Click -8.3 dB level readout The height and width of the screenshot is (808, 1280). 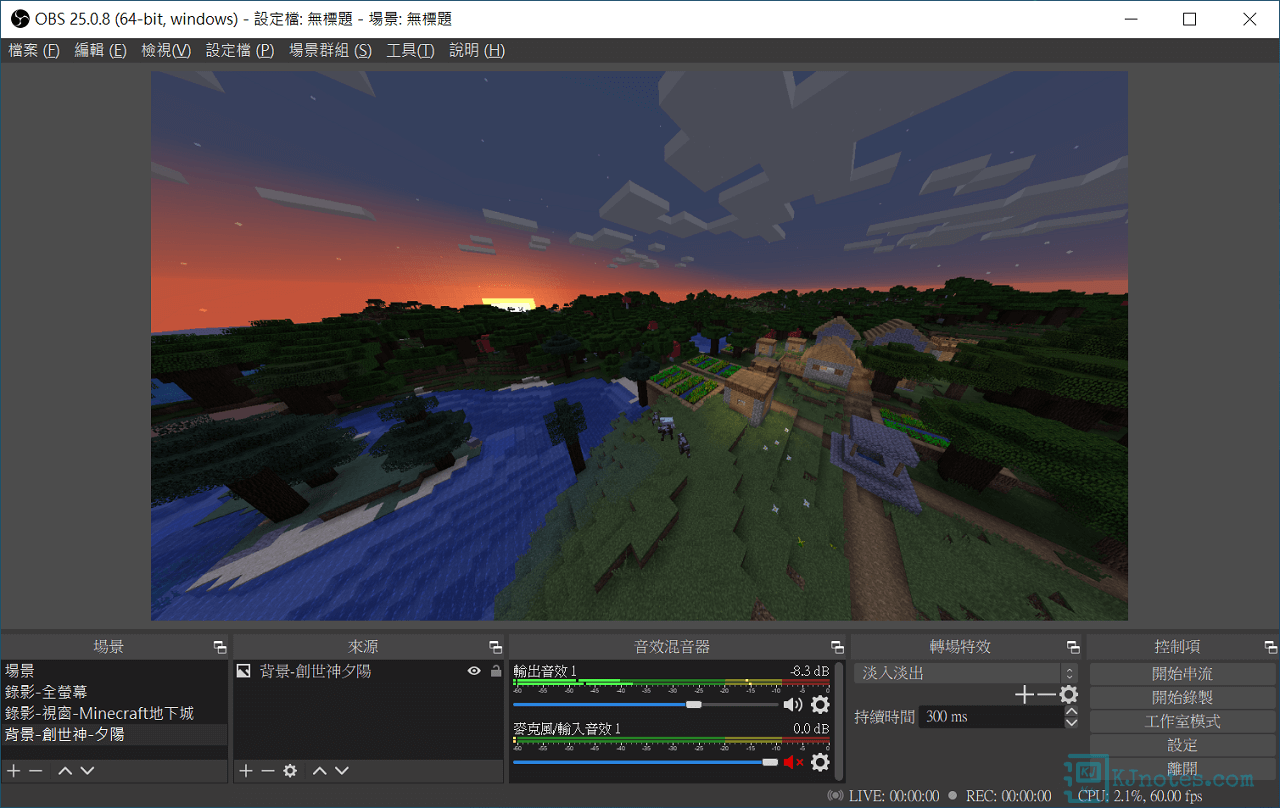coord(809,671)
